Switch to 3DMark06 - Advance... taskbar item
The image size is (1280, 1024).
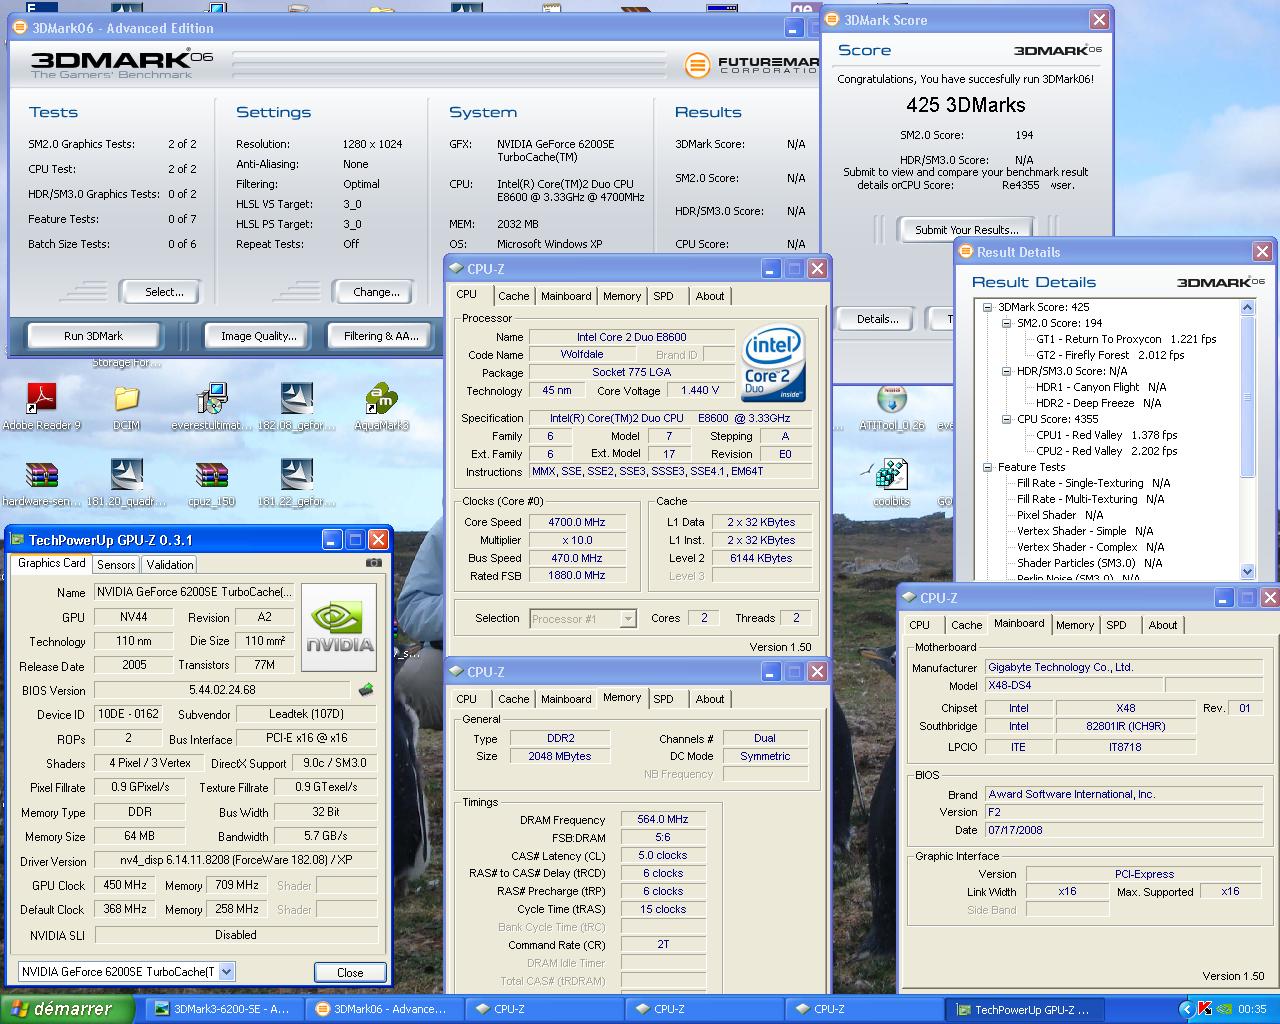coord(386,1009)
